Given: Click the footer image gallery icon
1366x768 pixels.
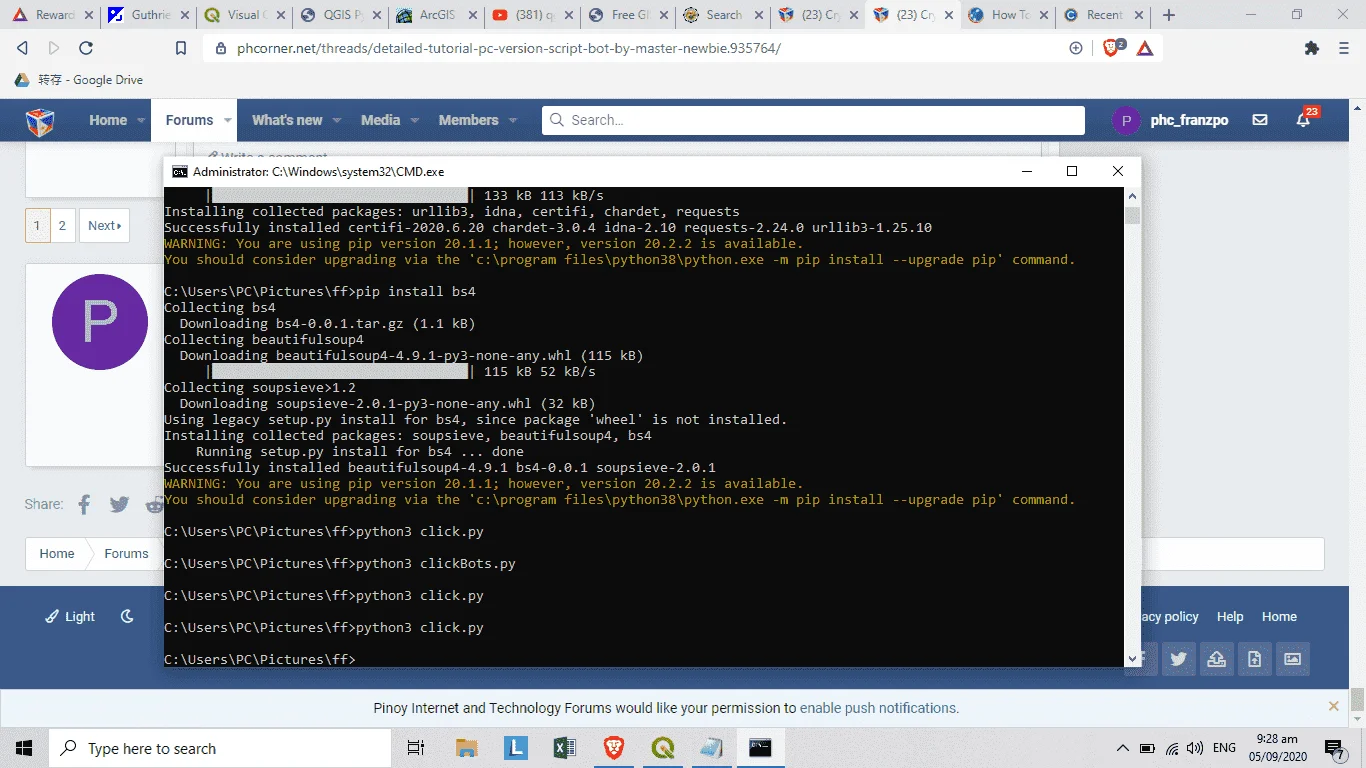Looking at the screenshot, I should [x=1292, y=659].
